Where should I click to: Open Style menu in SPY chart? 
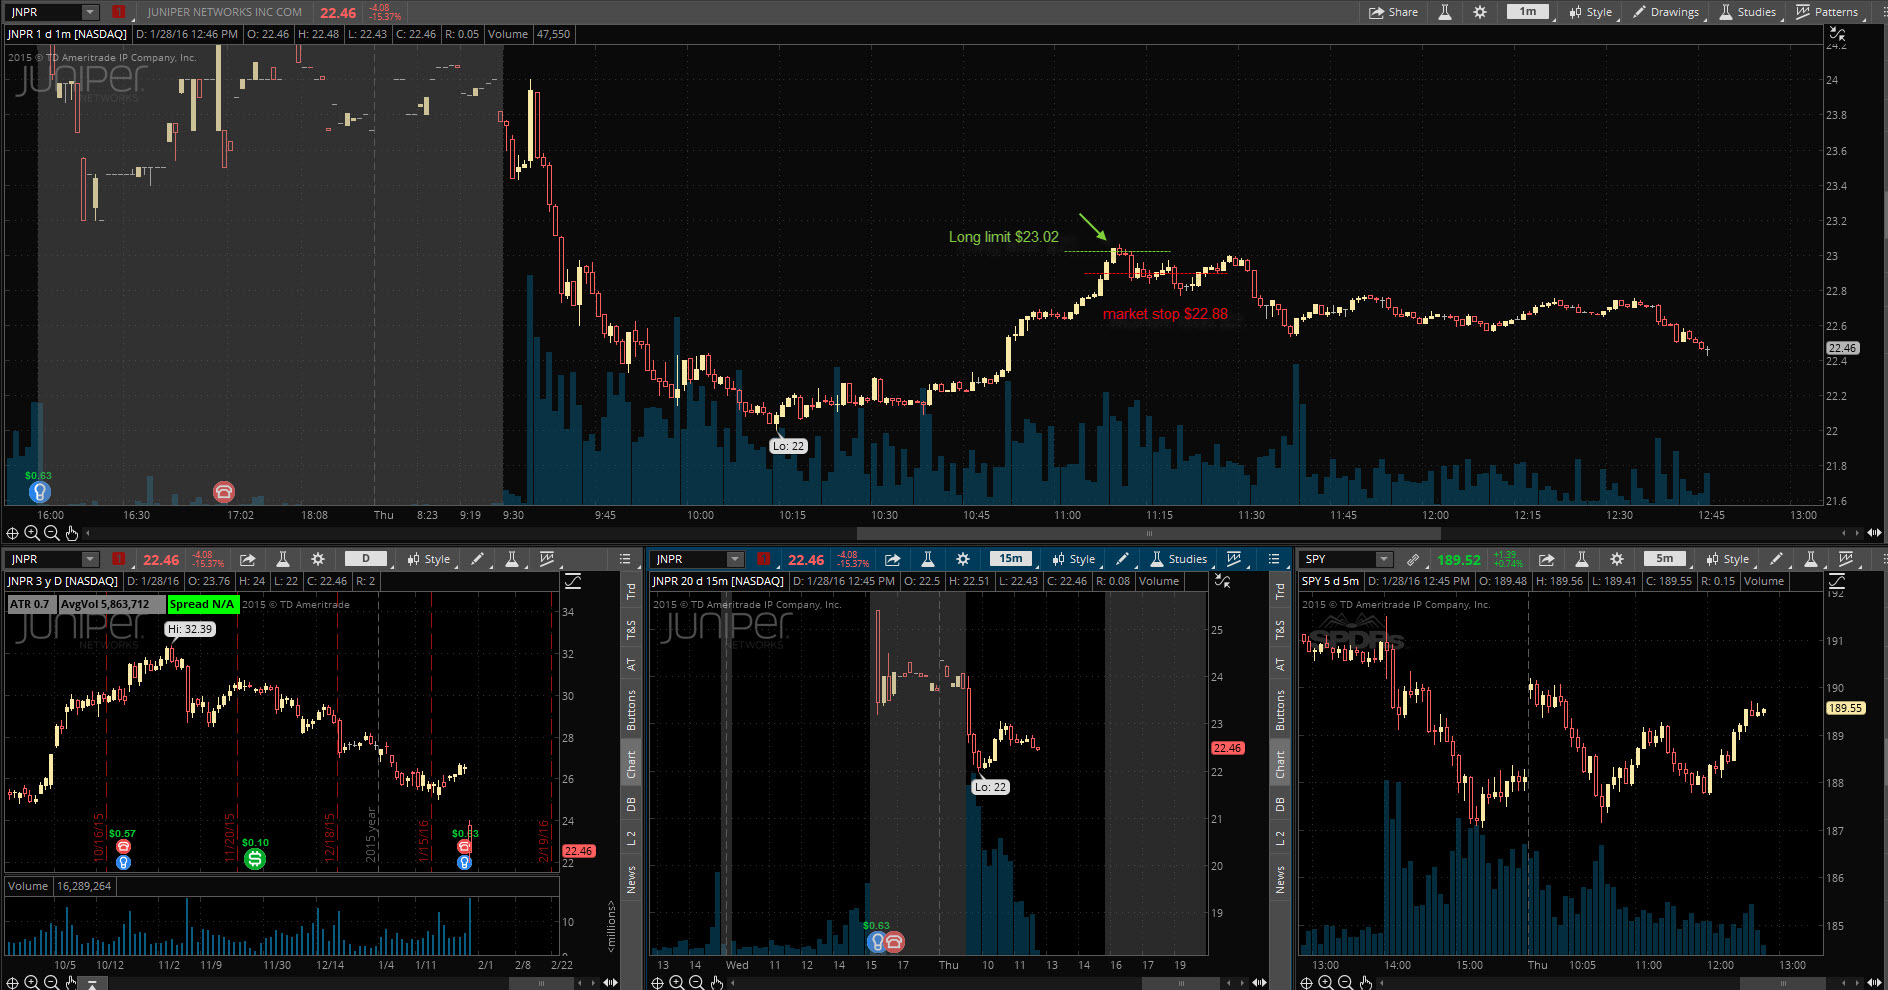[1727, 559]
